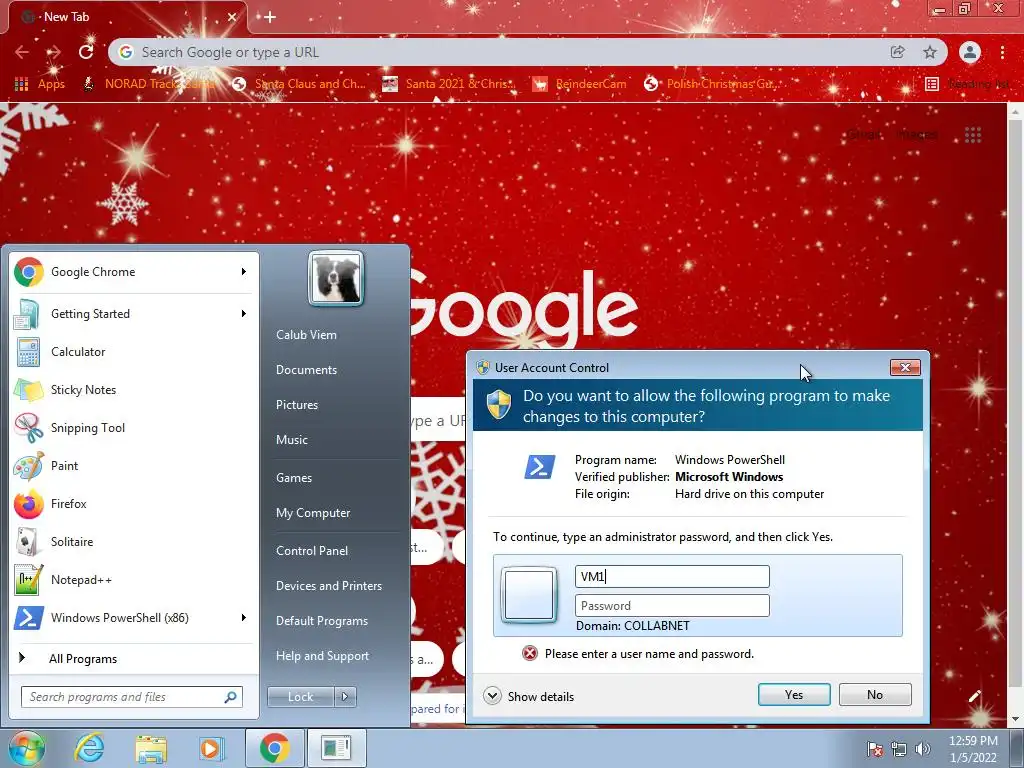This screenshot has height=768, width=1024.
Task: Open network status tray icon
Action: click(x=899, y=749)
